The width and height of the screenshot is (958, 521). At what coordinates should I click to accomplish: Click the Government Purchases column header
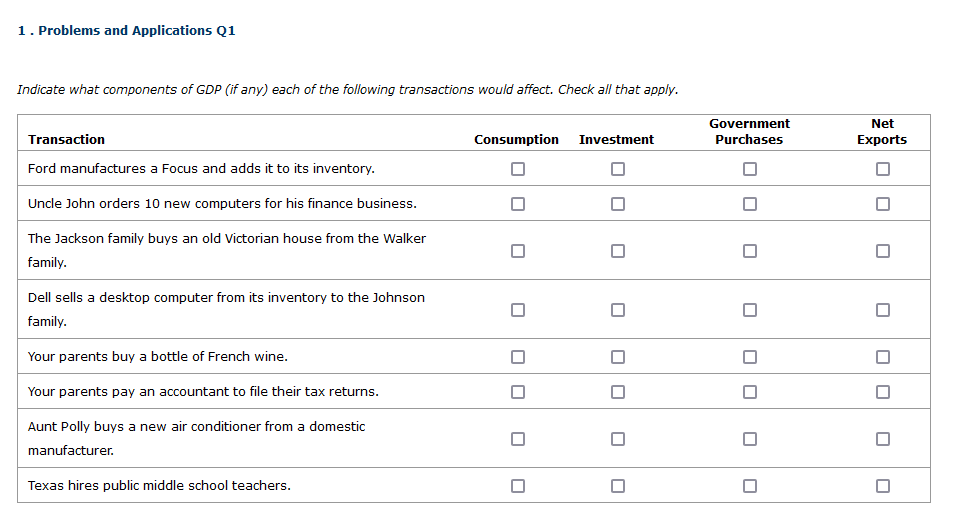[x=749, y=132]
